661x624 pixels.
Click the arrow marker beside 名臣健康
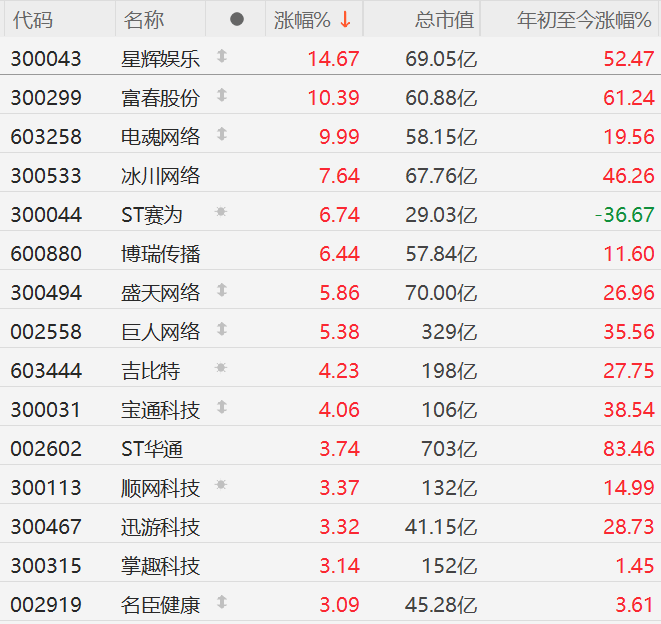pyautogui.click(x=222, y=602)
